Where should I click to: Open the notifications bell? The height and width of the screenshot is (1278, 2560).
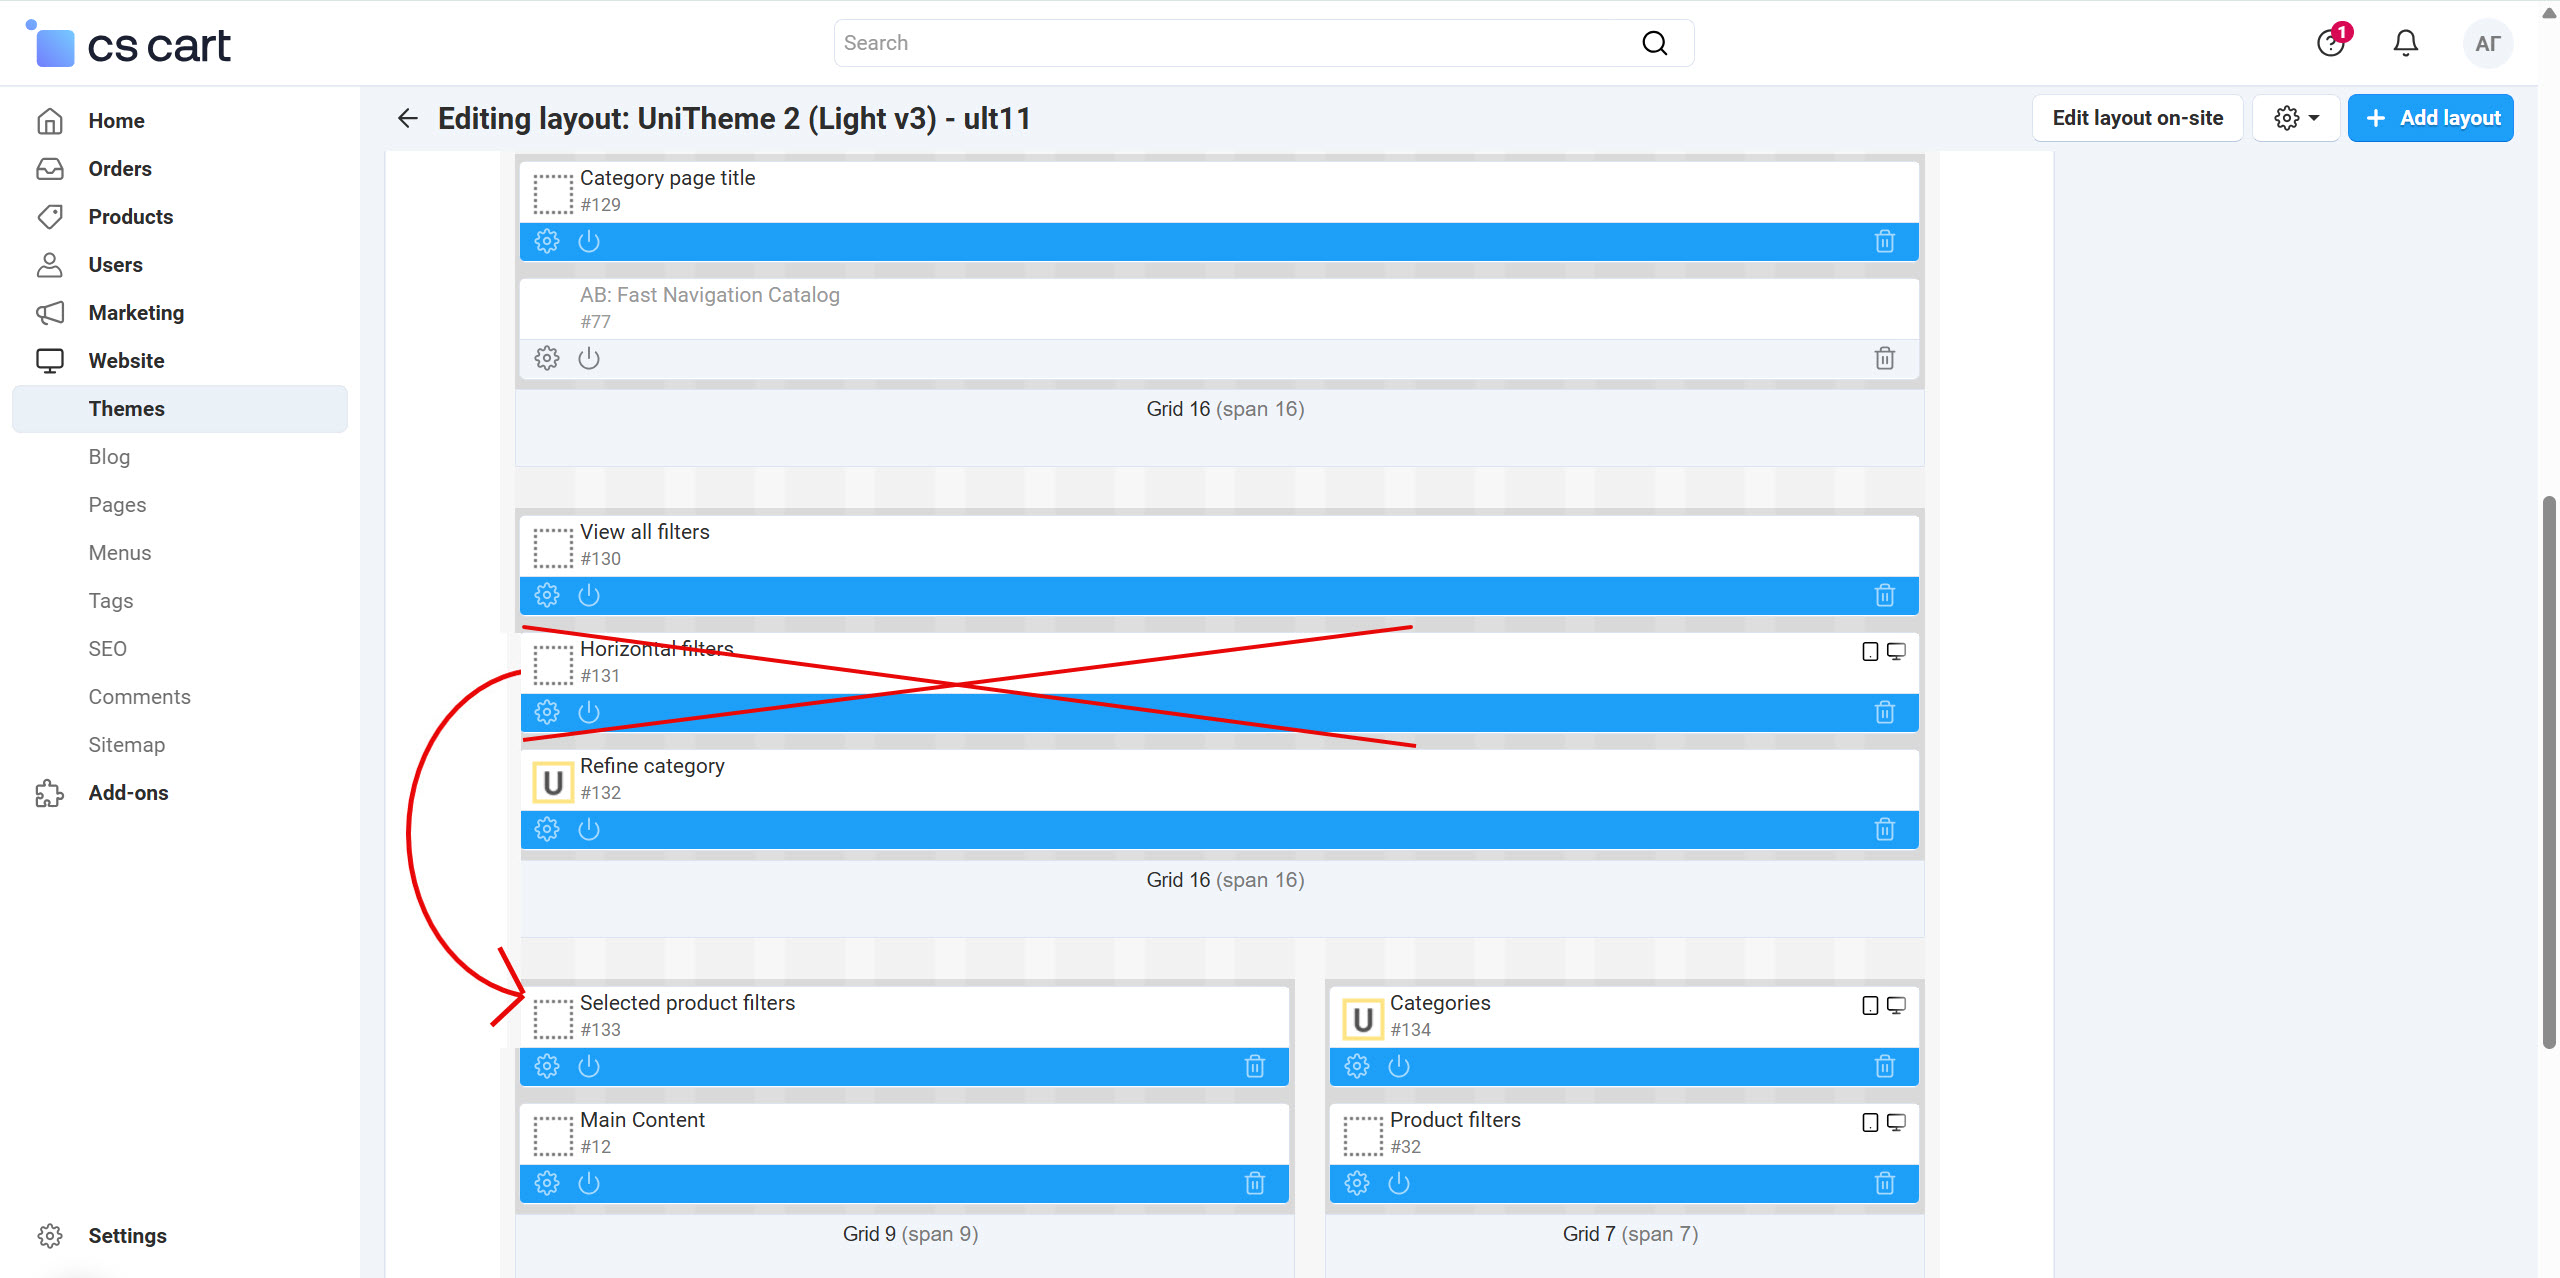[2405, 42]
